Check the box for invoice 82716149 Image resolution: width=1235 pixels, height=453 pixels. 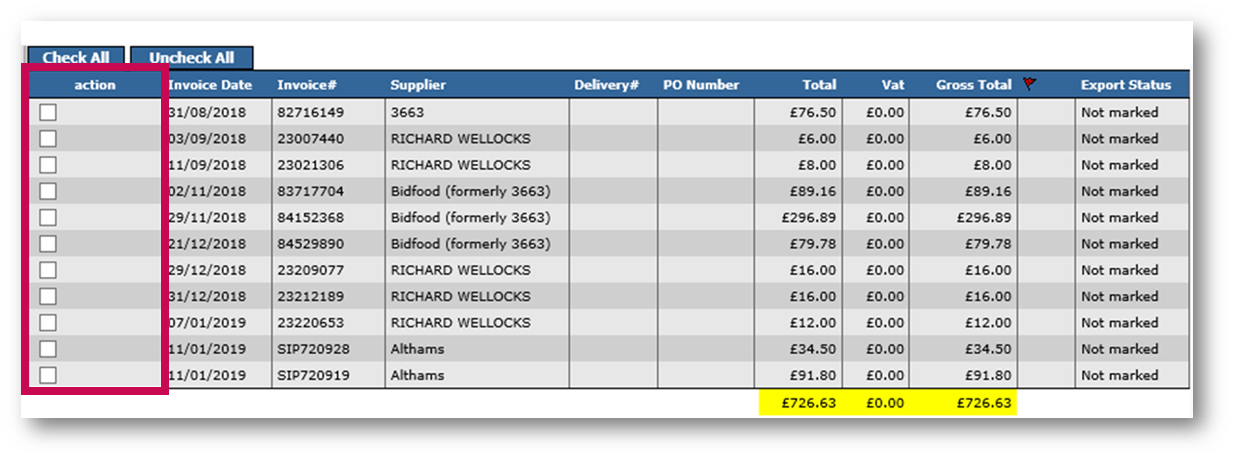pos(48,113)
